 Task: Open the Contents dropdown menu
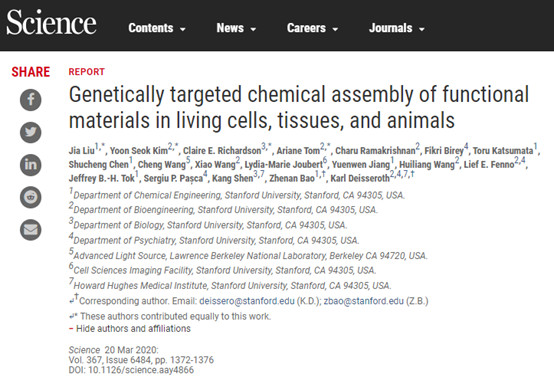[157, 28]
